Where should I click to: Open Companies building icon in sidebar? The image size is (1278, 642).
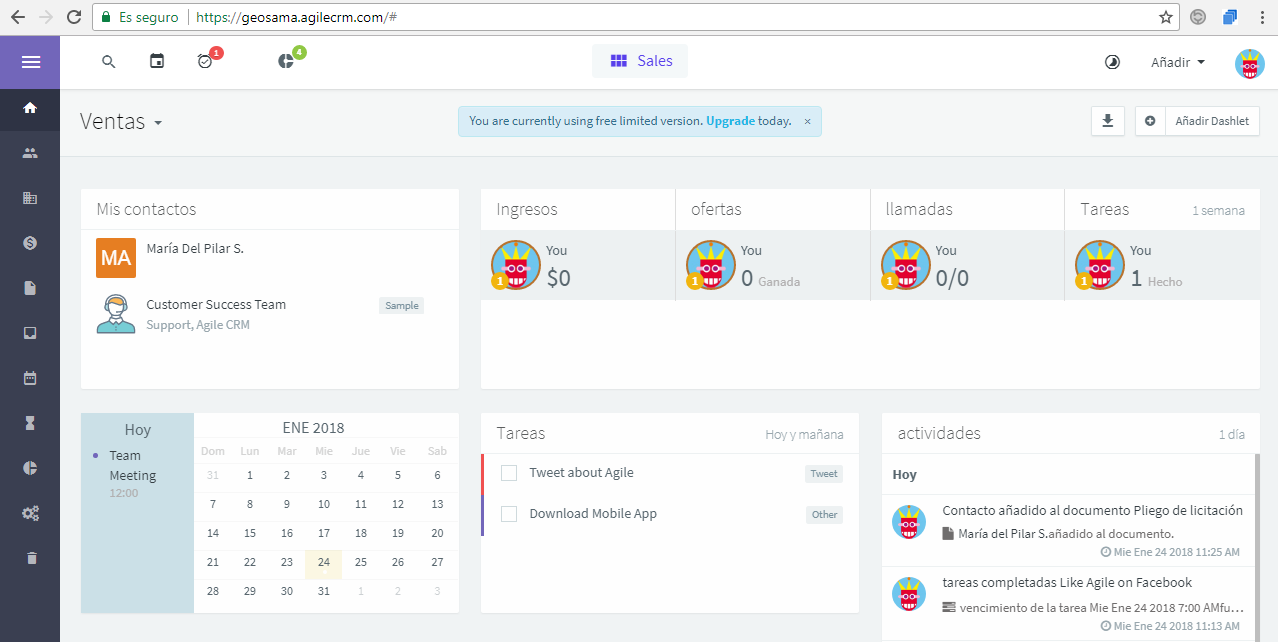click(30, 198)
